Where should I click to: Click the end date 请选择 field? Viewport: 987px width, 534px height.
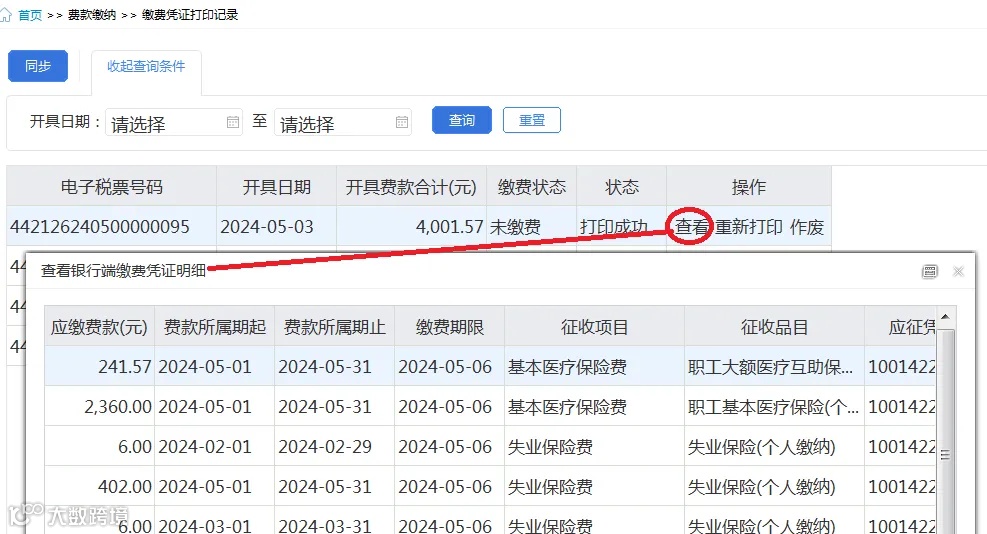pyautogui.click(x=343, y=122)
